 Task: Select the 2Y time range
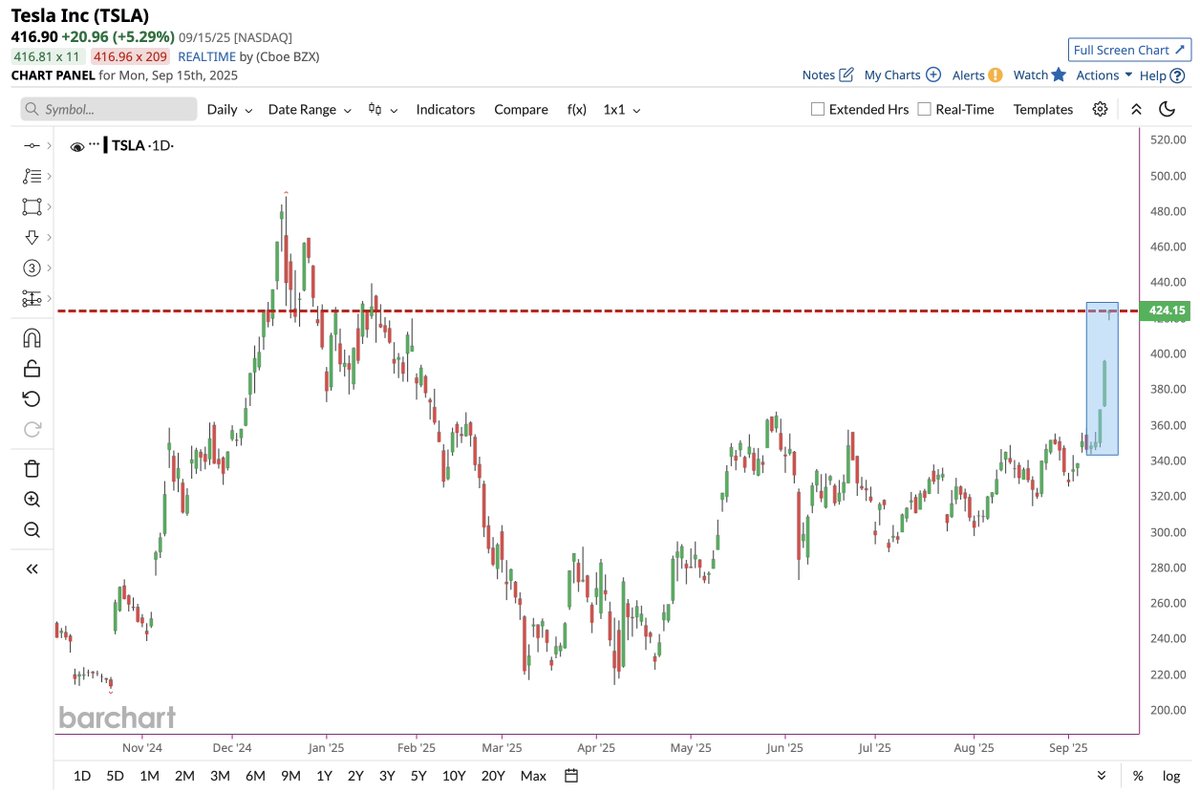click(x=355, y=776)
